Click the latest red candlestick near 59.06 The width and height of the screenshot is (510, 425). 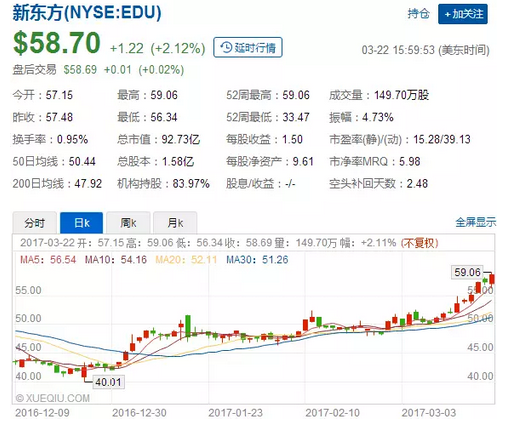click(492, 279)
